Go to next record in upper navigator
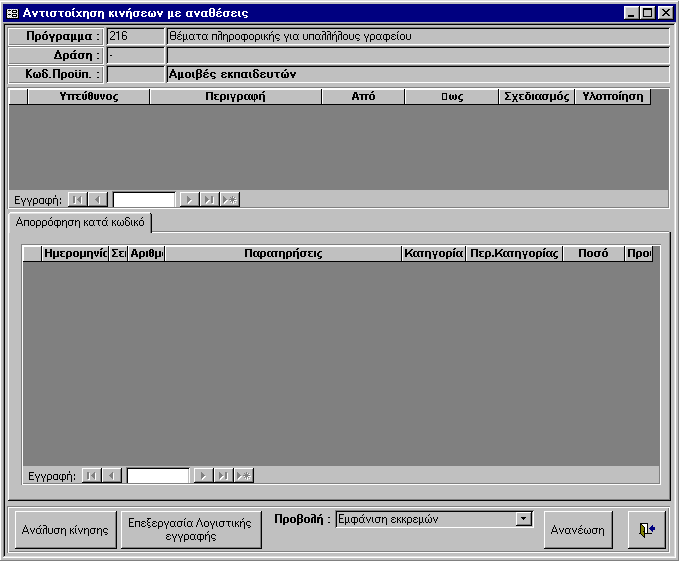679x561 pixels. tap(188, 199)
